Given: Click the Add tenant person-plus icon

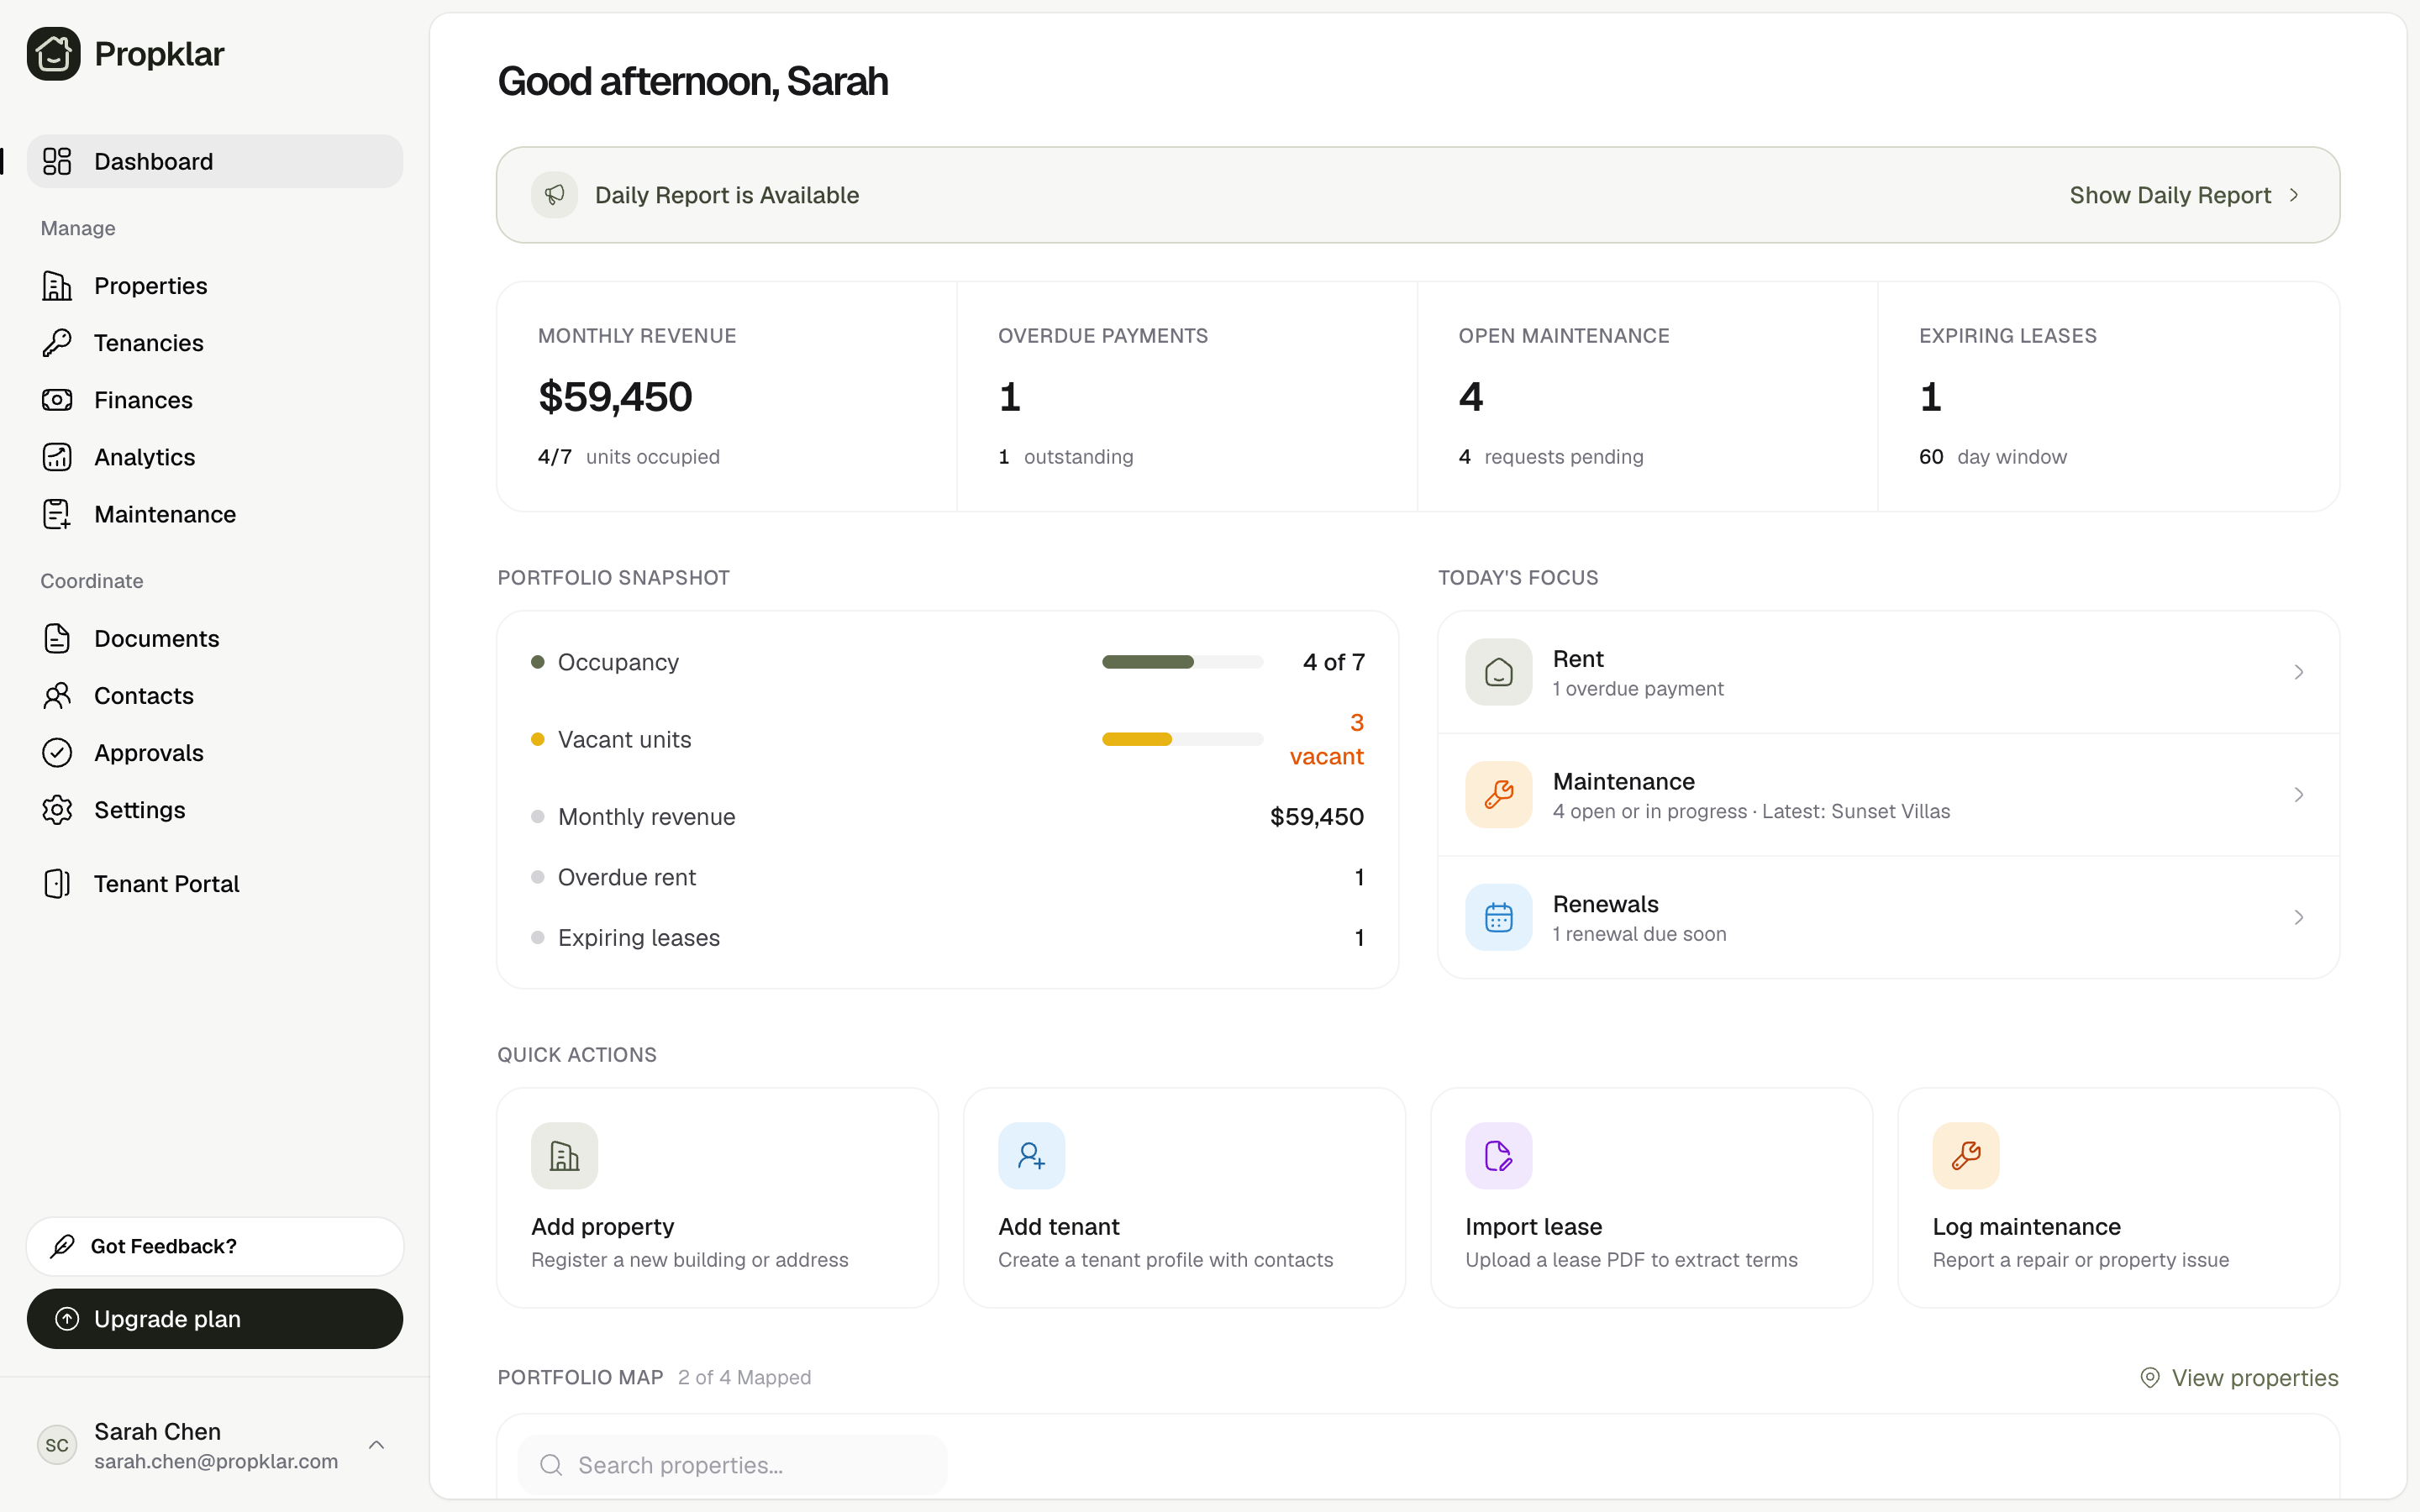Looking at the screenshot, I should (1031, 1156).
